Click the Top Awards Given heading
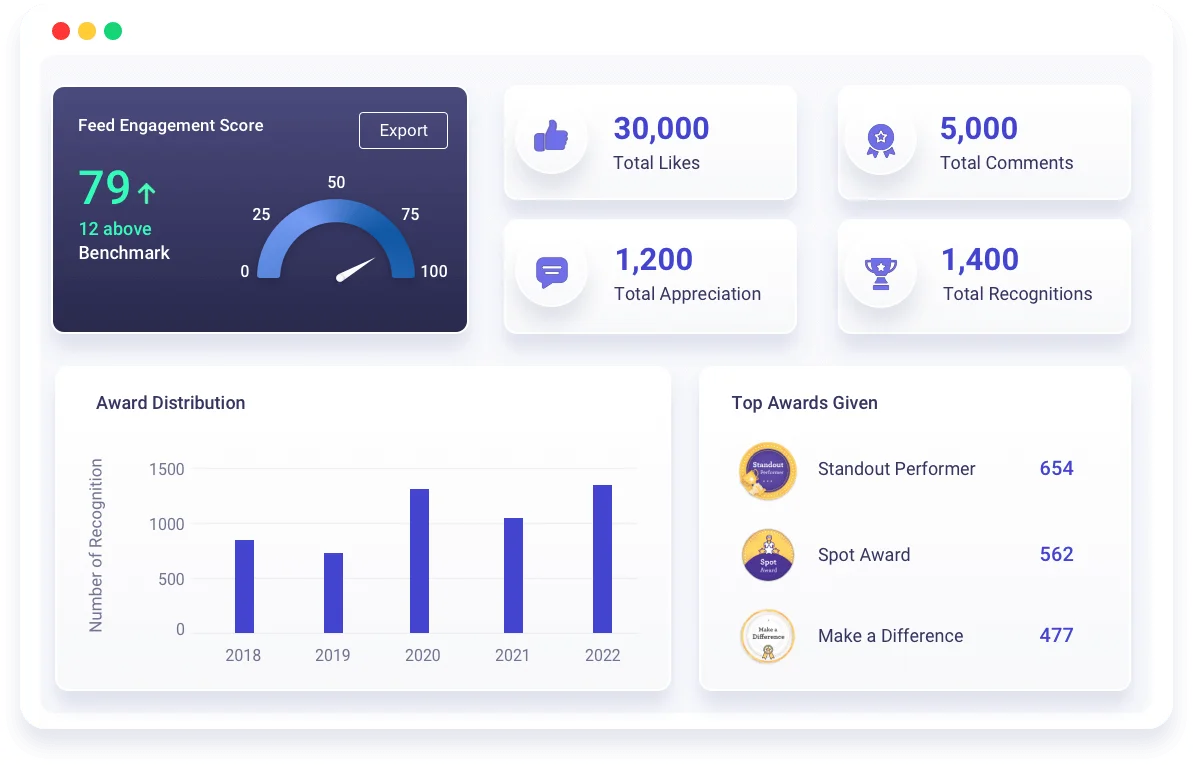 [x=804, y=403]
